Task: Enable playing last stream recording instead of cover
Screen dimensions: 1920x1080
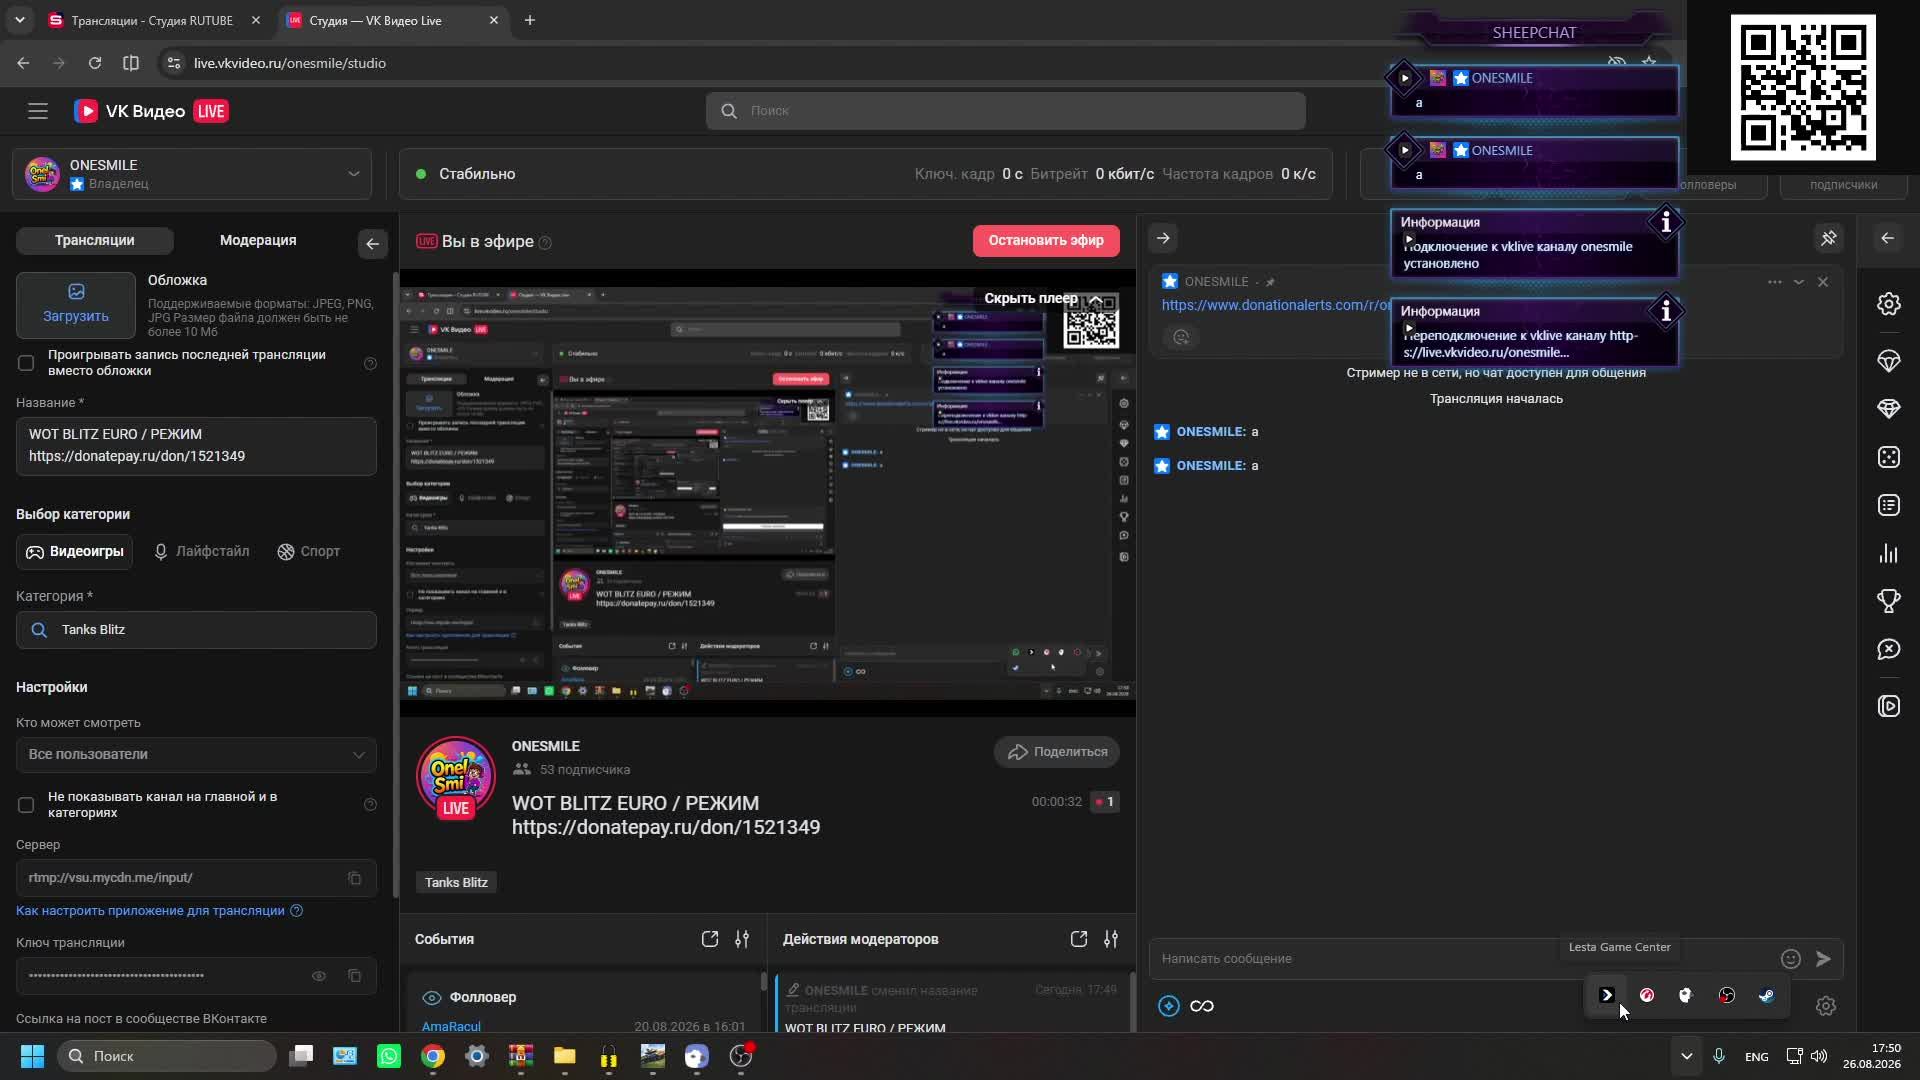Action: (26, 363)
